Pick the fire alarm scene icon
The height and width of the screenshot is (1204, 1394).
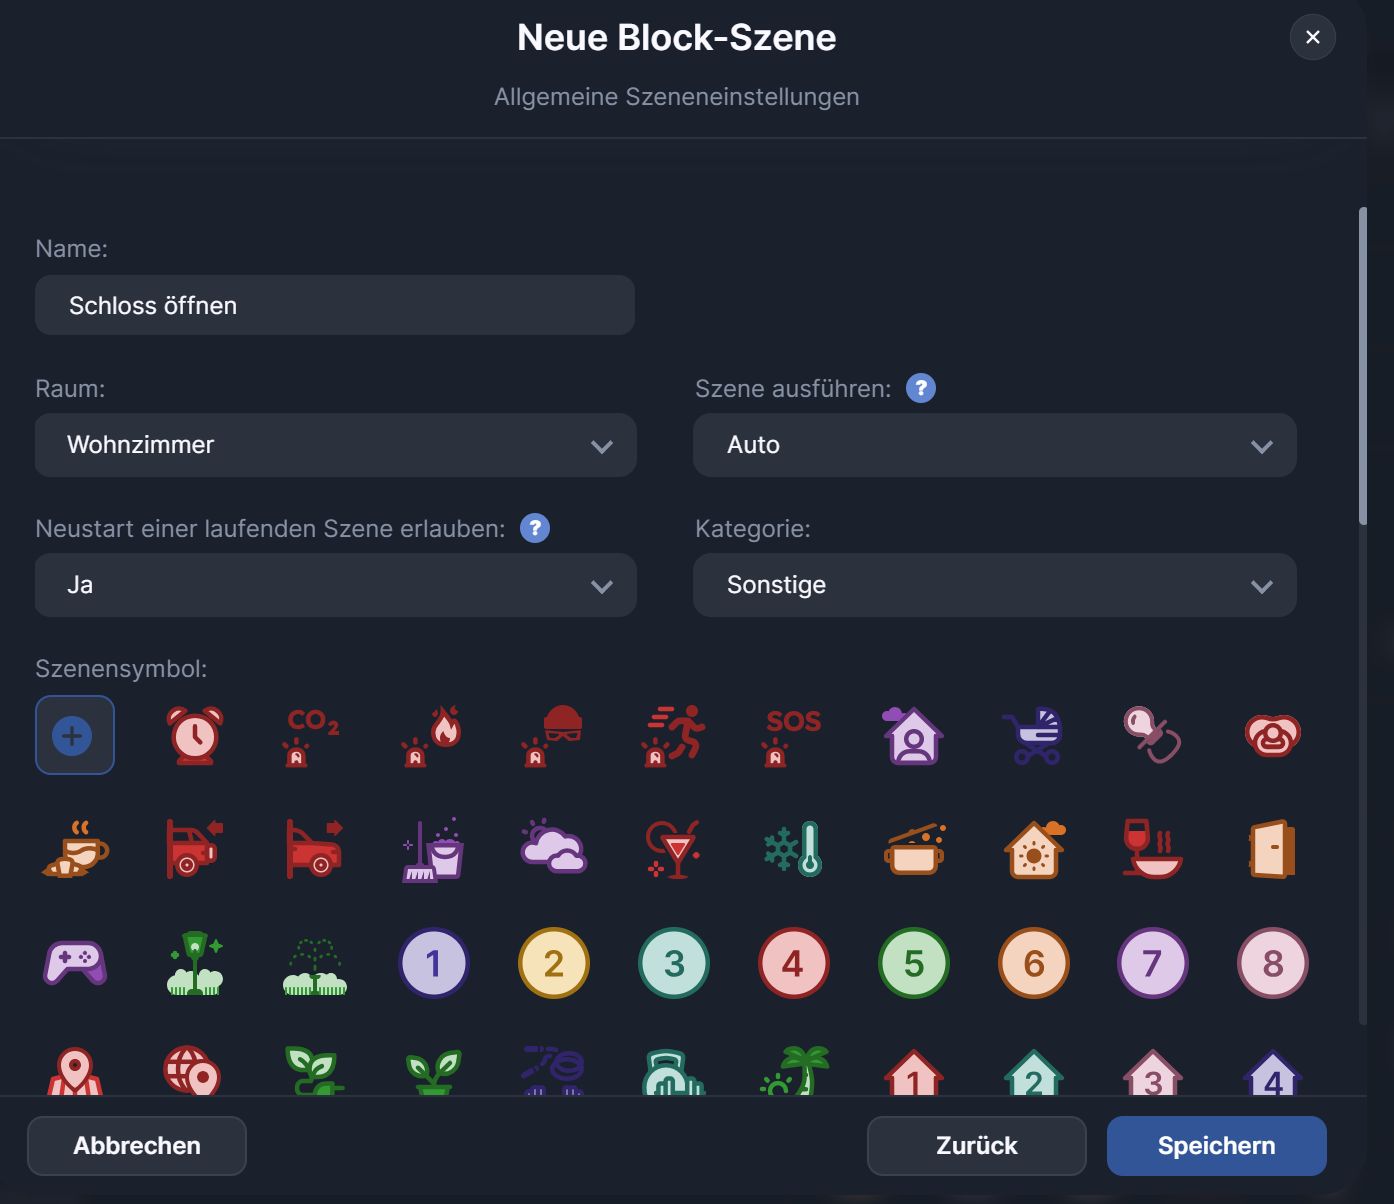tap(433, 735)
